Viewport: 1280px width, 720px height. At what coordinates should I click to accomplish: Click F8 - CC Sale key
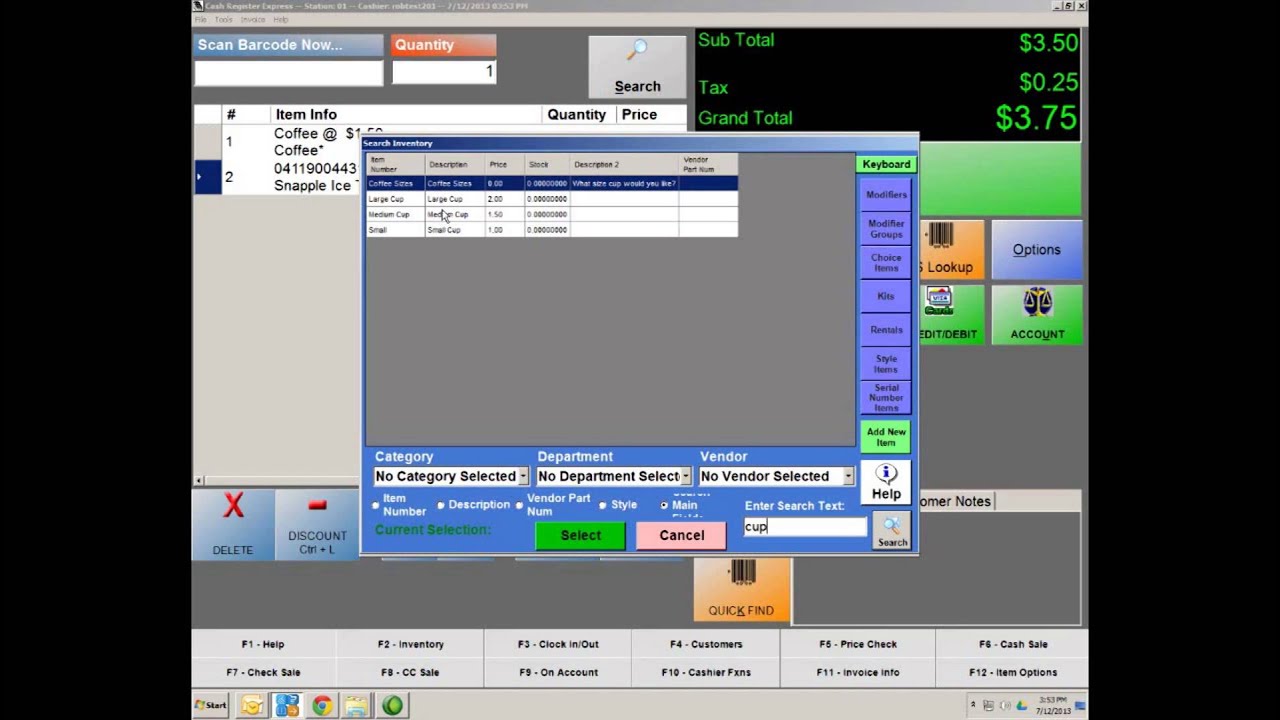click(x=411, y=672)
